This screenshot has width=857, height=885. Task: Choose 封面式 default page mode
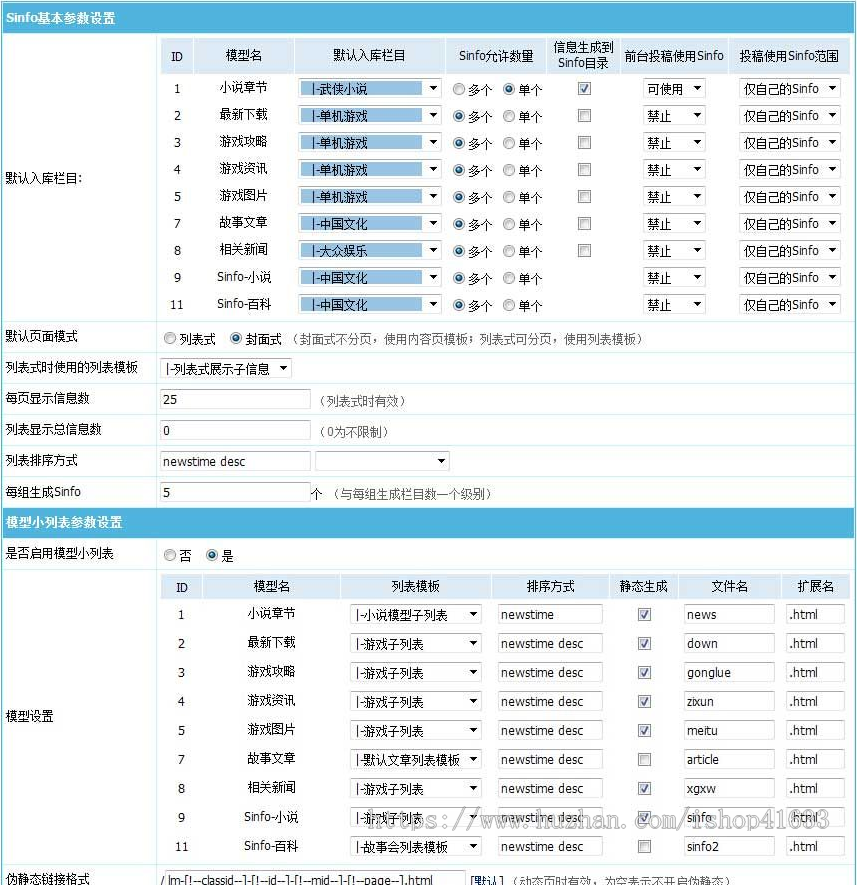[x=236, y=338]
